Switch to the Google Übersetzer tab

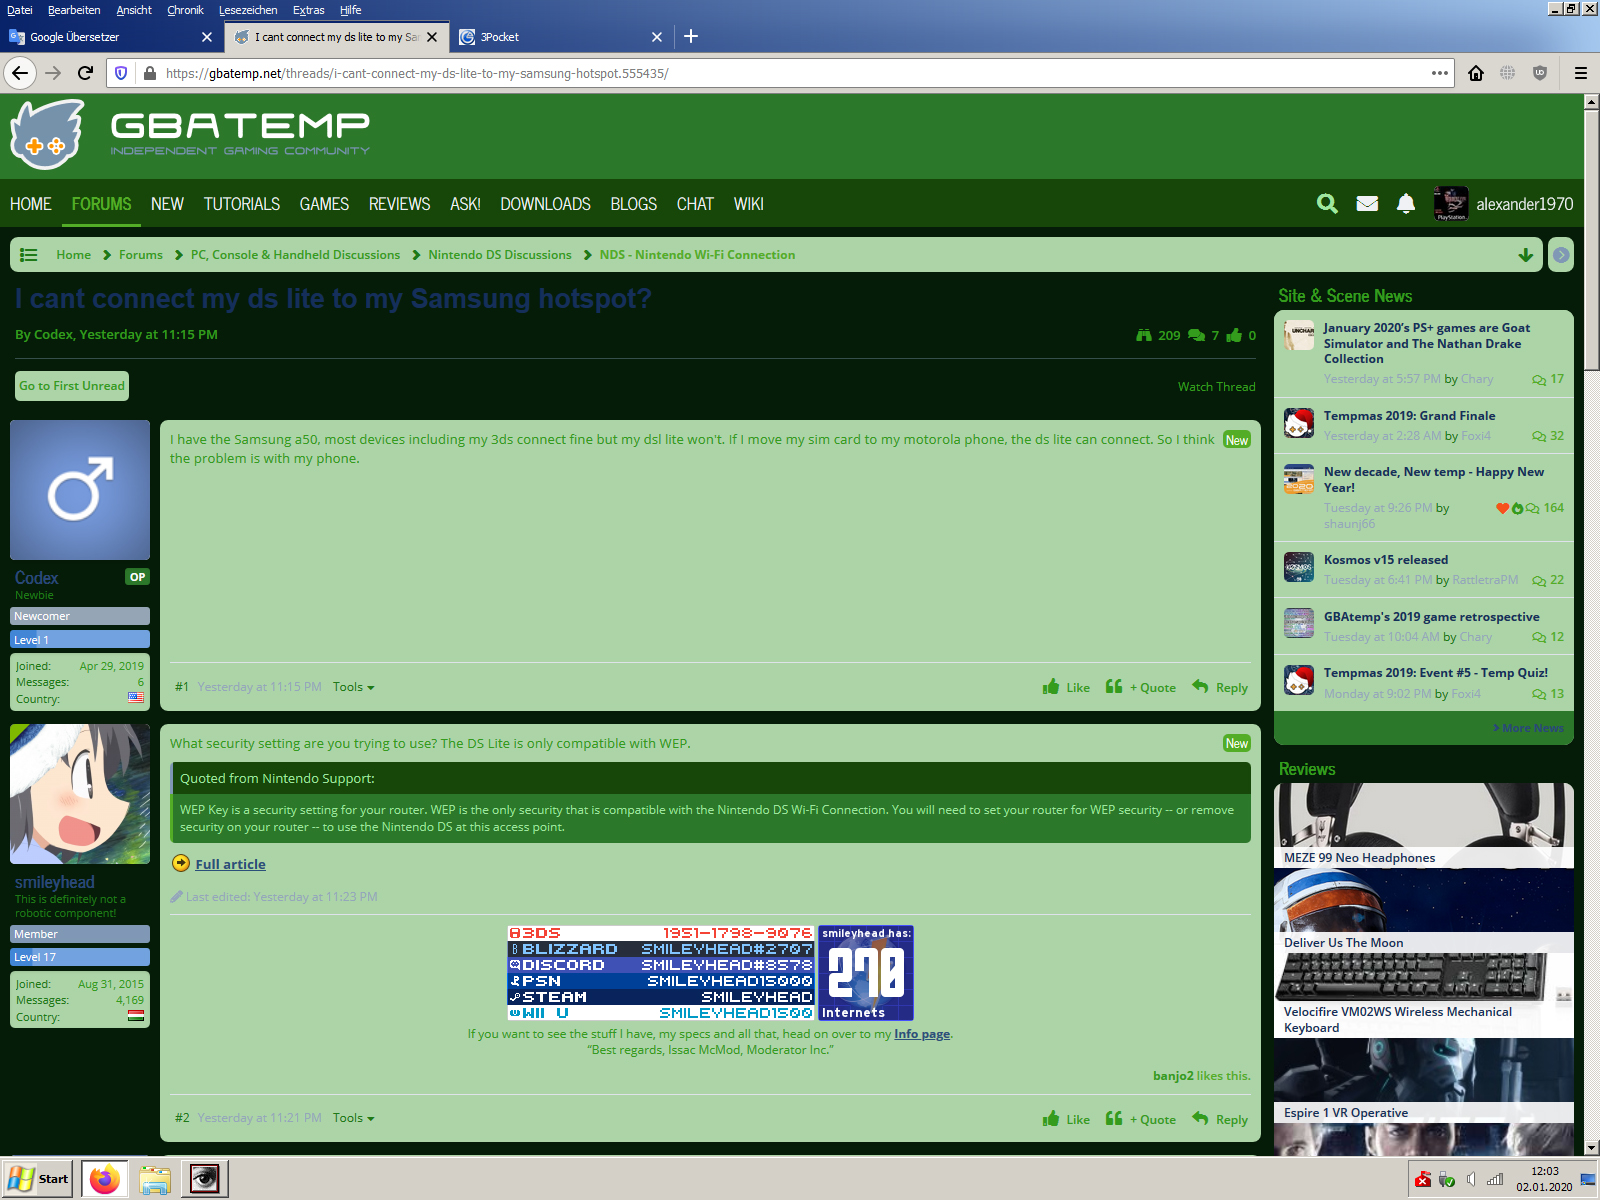(x=110, y=37)
